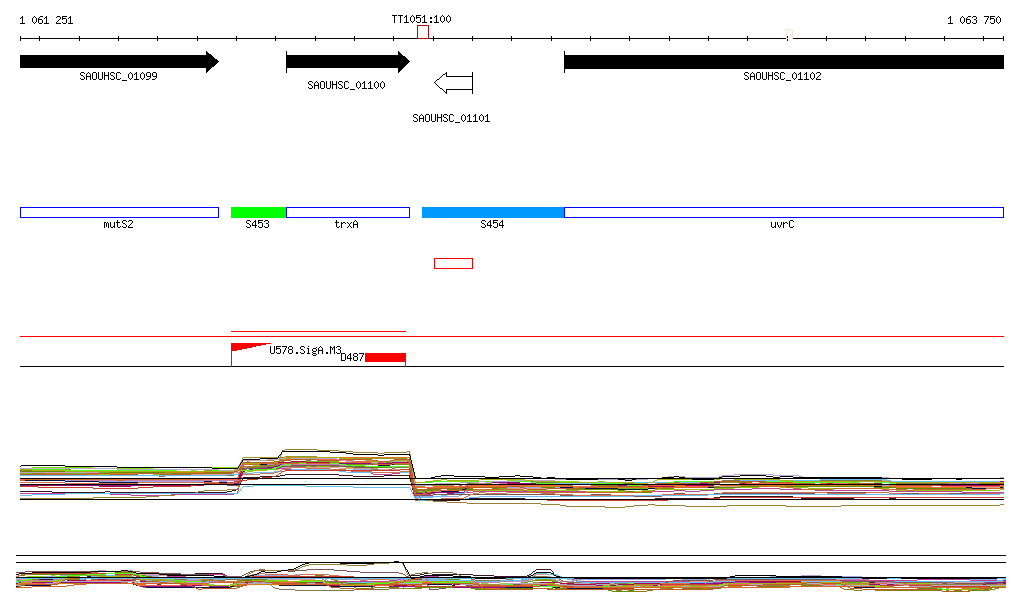Image resolution: width=1024 pixels, height=611 pixels.
Task: Click the start coordinate 1 061 251
Action: (x=46, y=20)
